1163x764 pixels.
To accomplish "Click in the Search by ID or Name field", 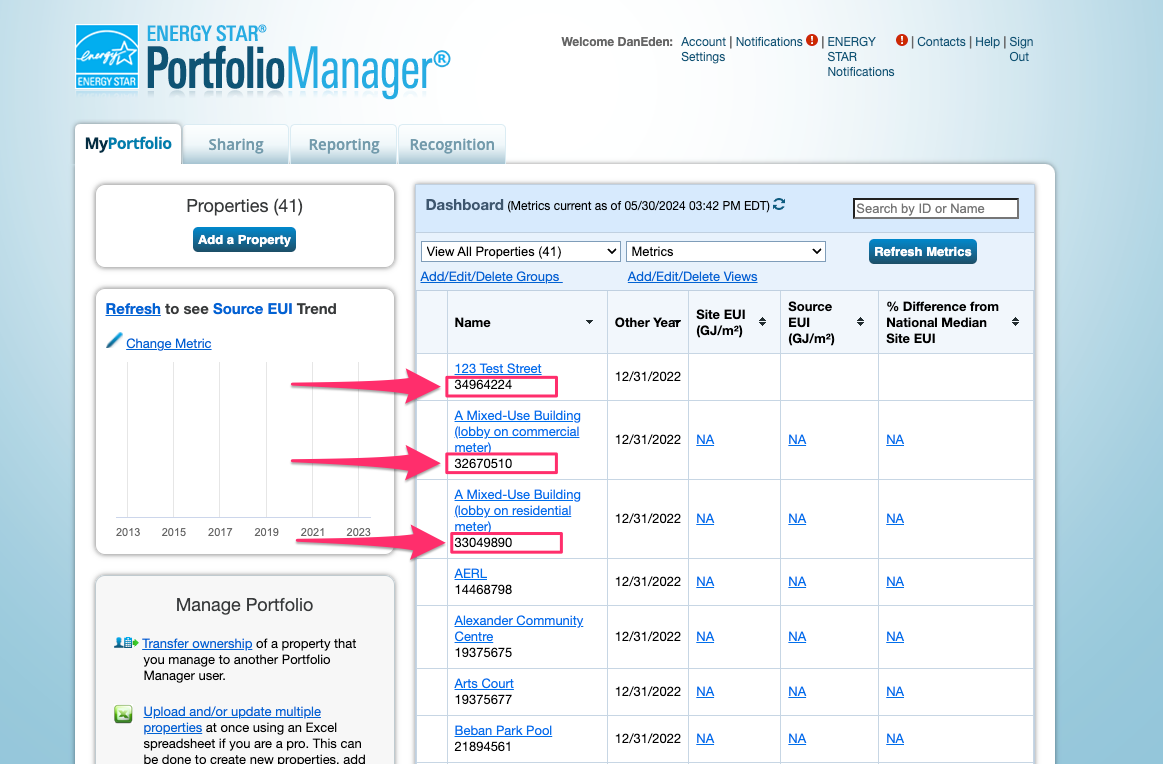I will coord(936,208).
